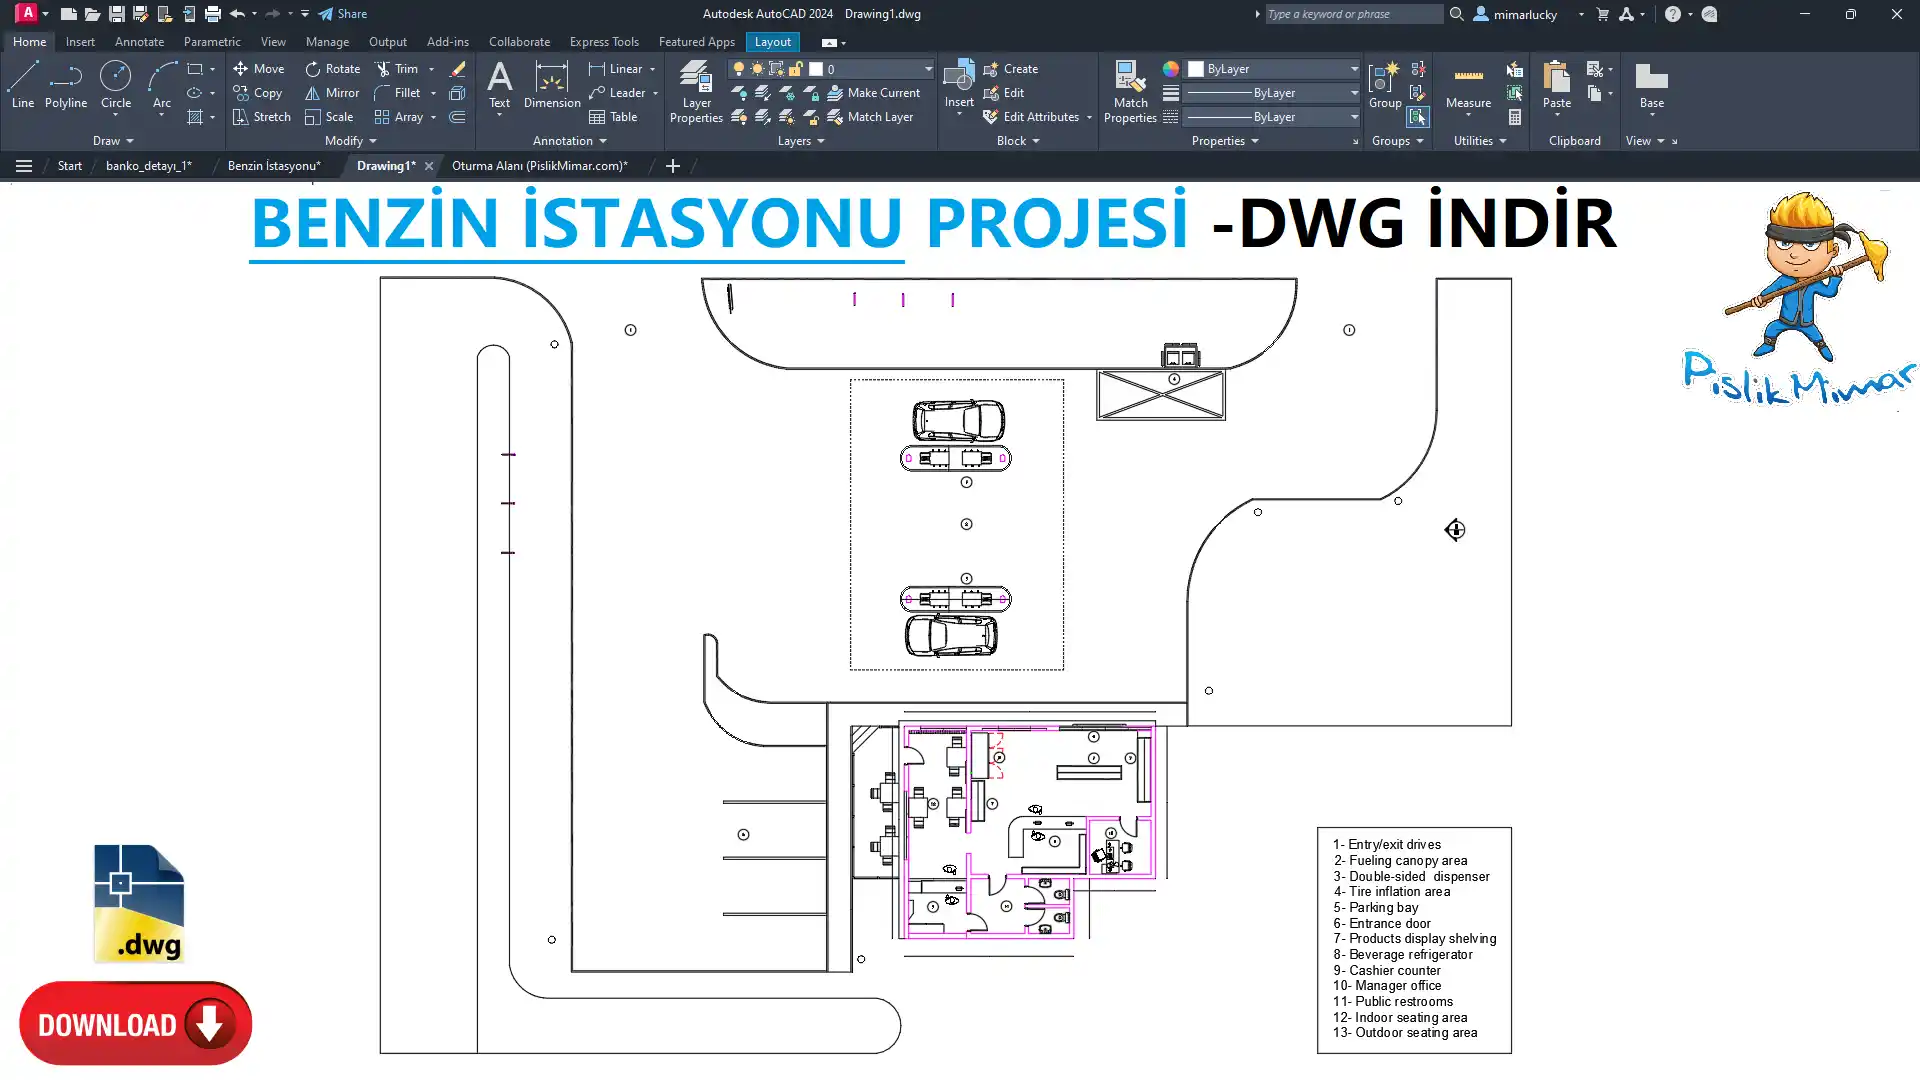Open the layer 0 dropdown list
This screenshot has height=1080, width=1920.
tap(927, 69)
